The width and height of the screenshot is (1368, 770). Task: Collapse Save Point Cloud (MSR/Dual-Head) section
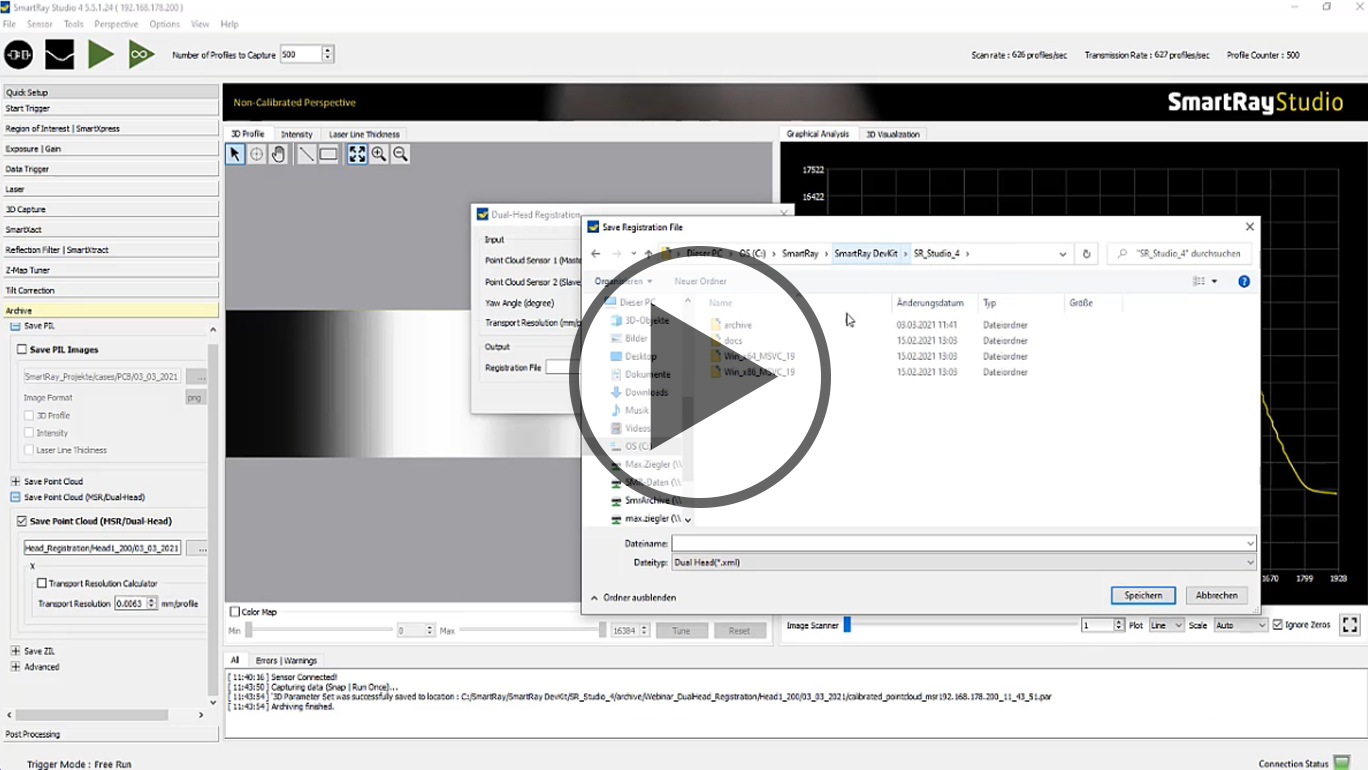15,497
